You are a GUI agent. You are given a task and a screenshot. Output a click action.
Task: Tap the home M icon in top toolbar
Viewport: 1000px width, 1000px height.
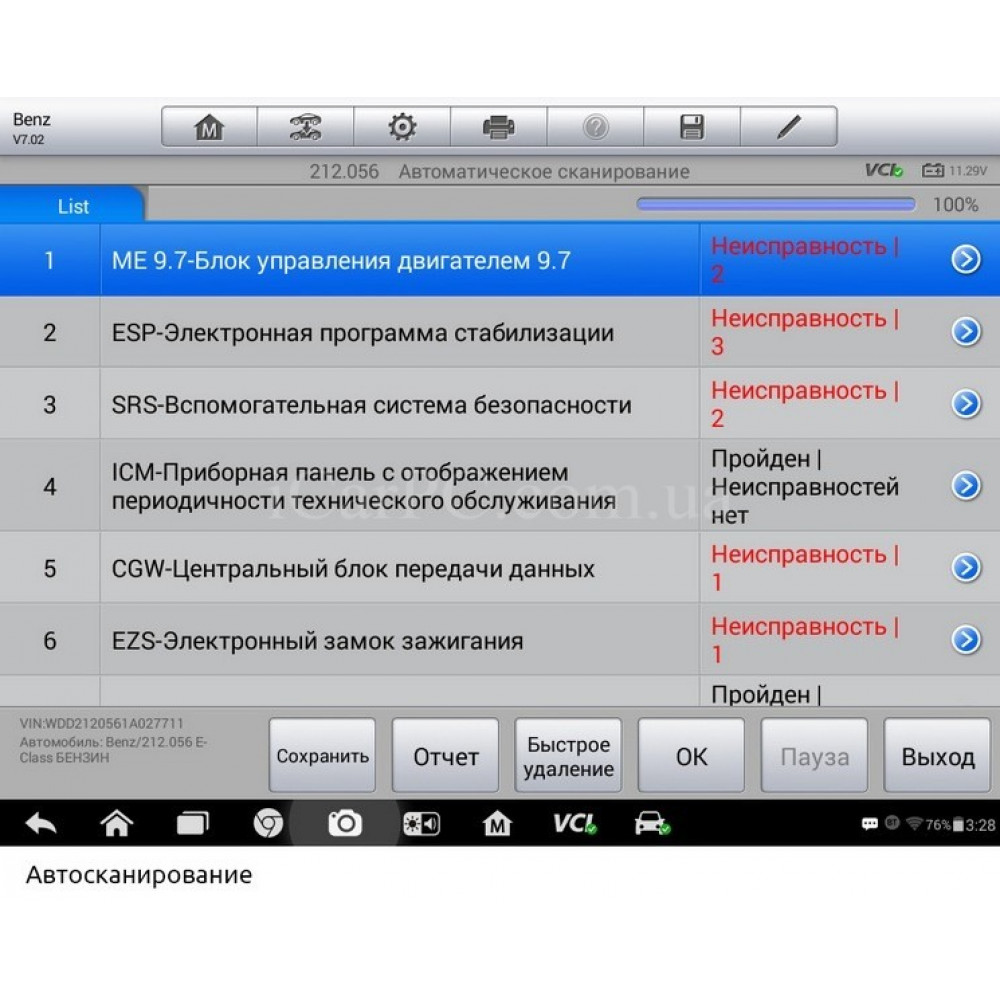click(209, 127)
